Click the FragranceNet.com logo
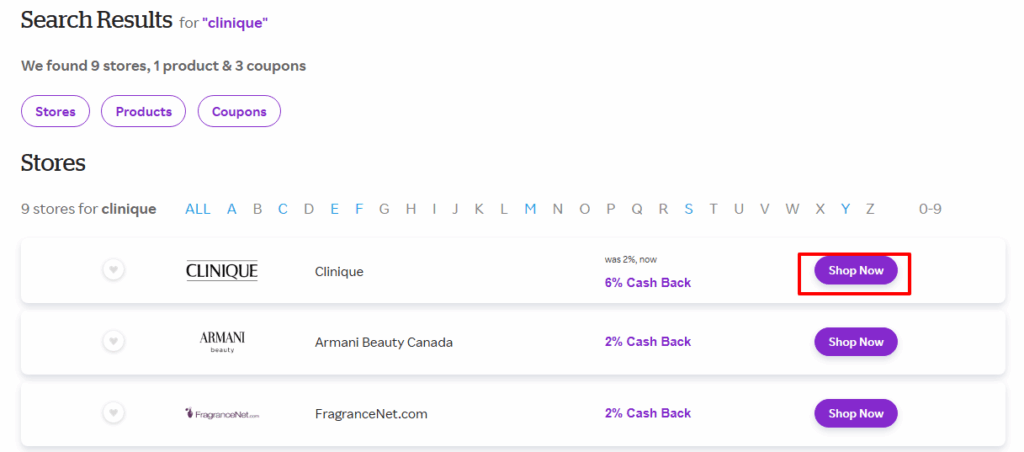The height and width of the screenshot is (452, 1024). (222, 413)
